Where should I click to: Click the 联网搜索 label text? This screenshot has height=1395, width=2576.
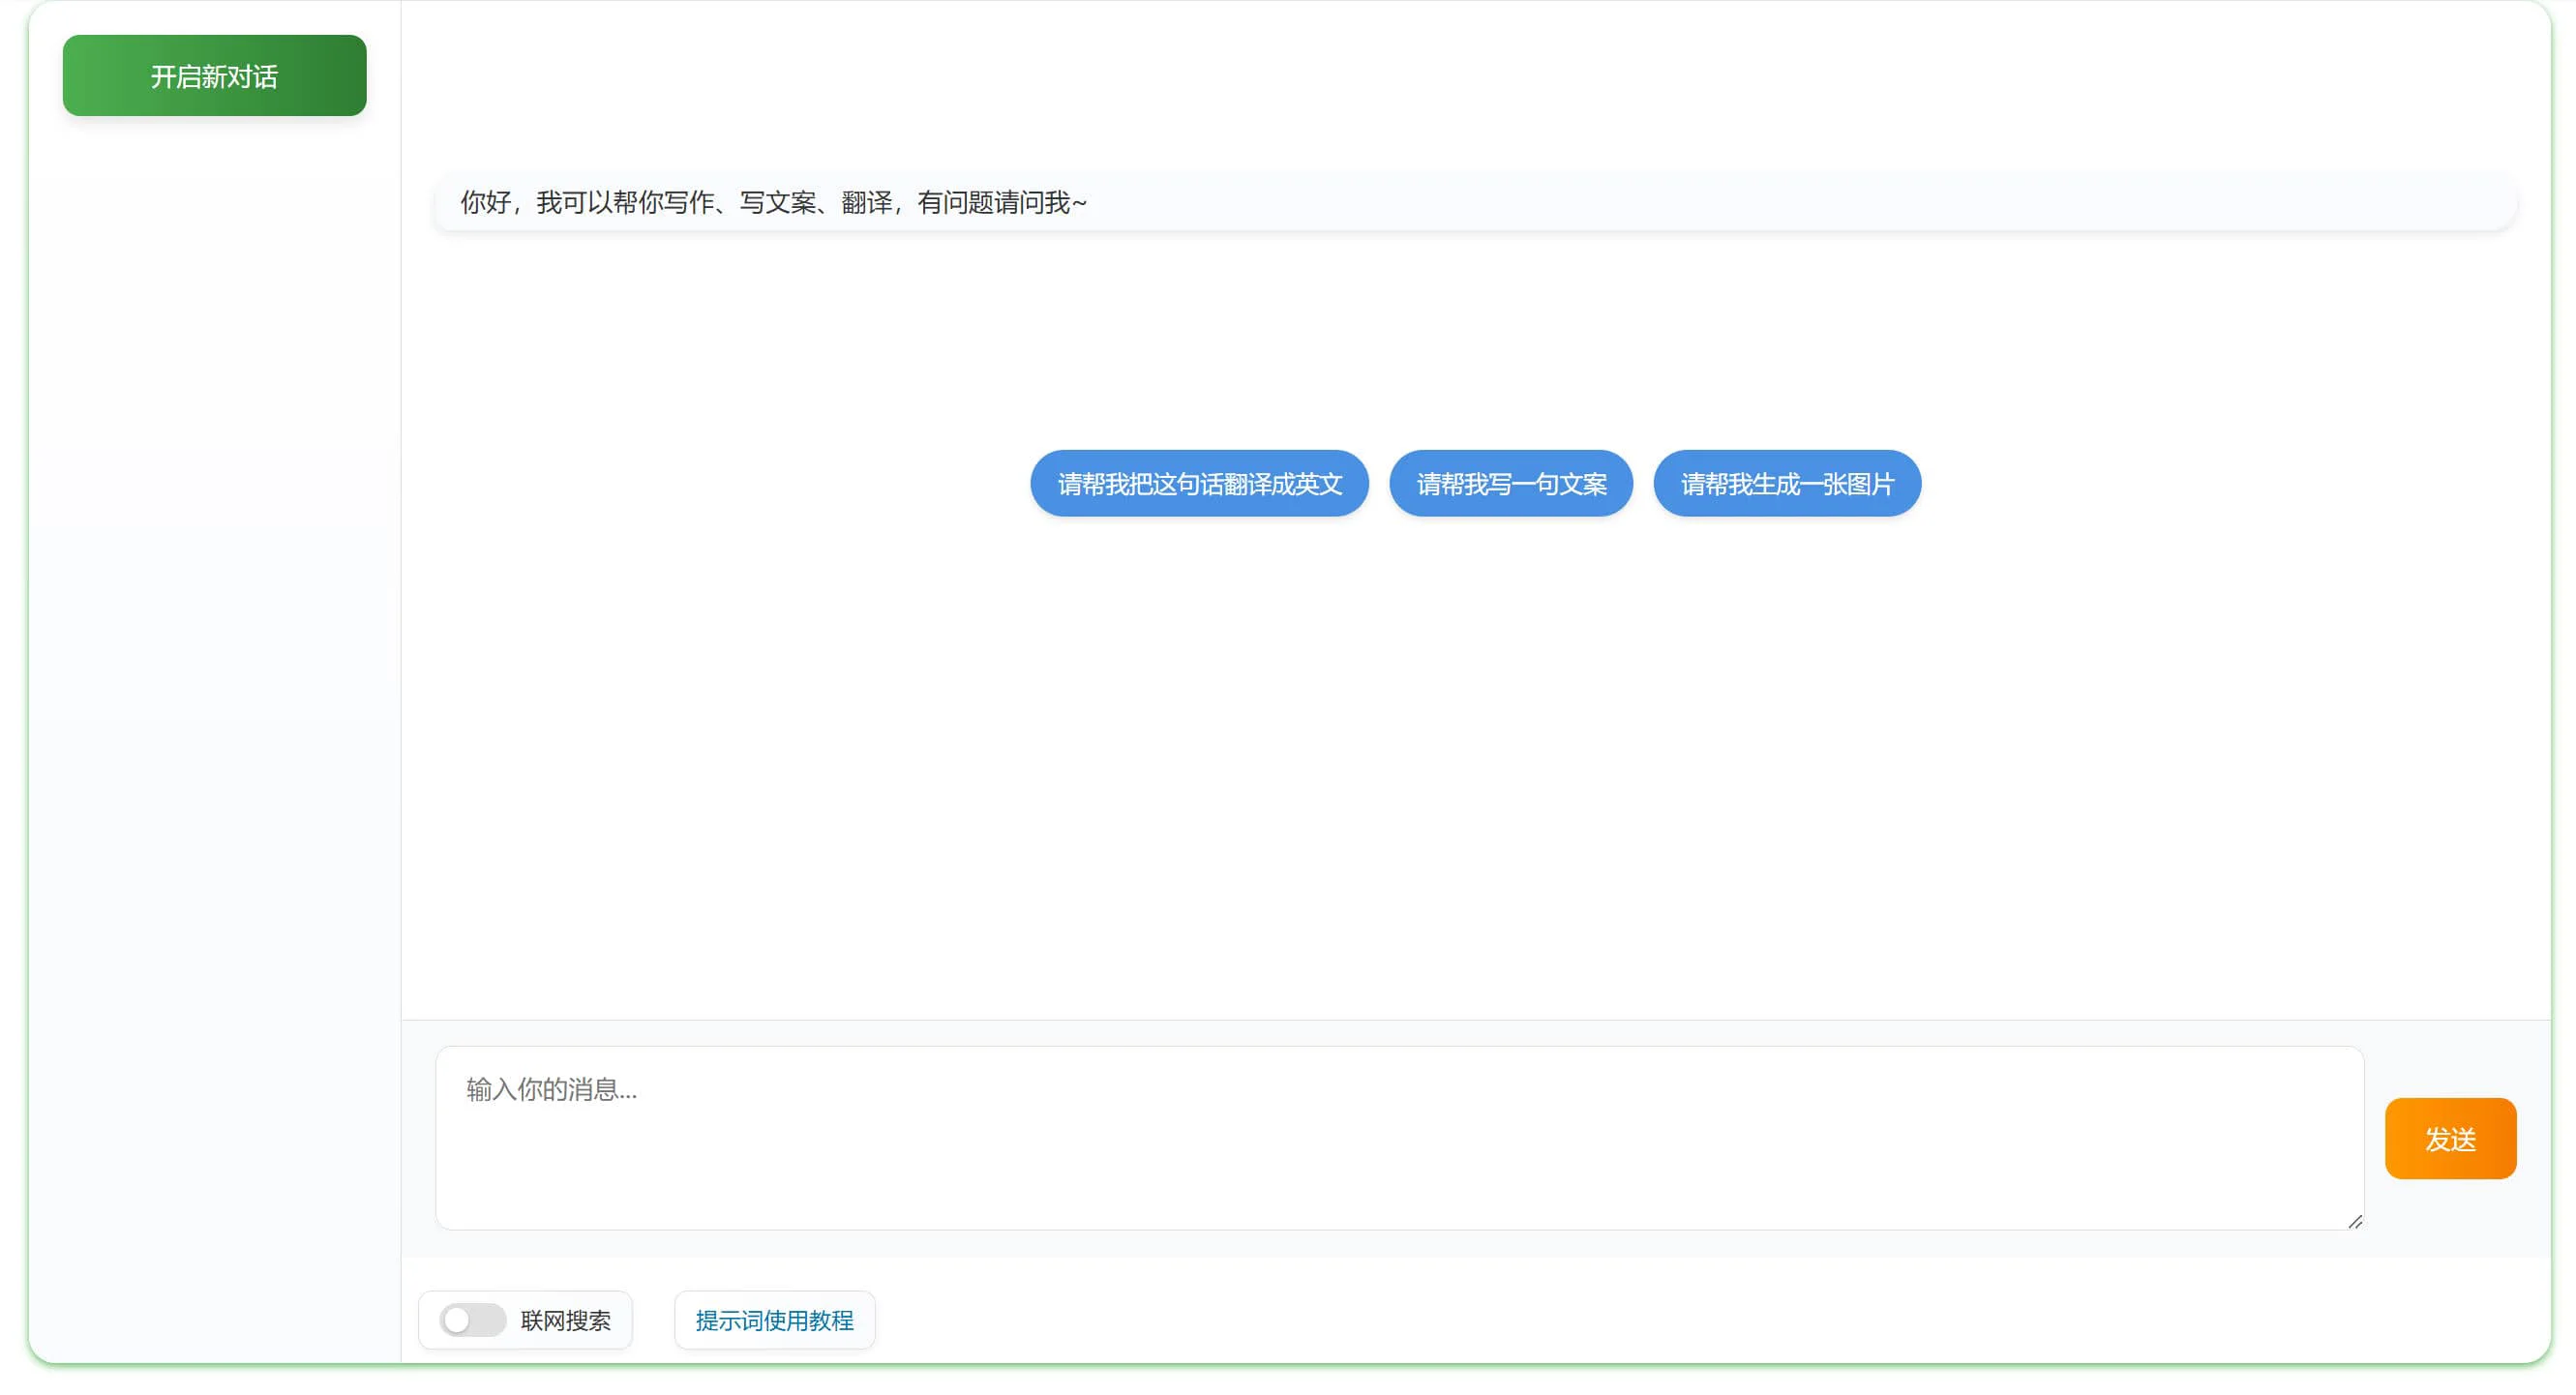565,1321
